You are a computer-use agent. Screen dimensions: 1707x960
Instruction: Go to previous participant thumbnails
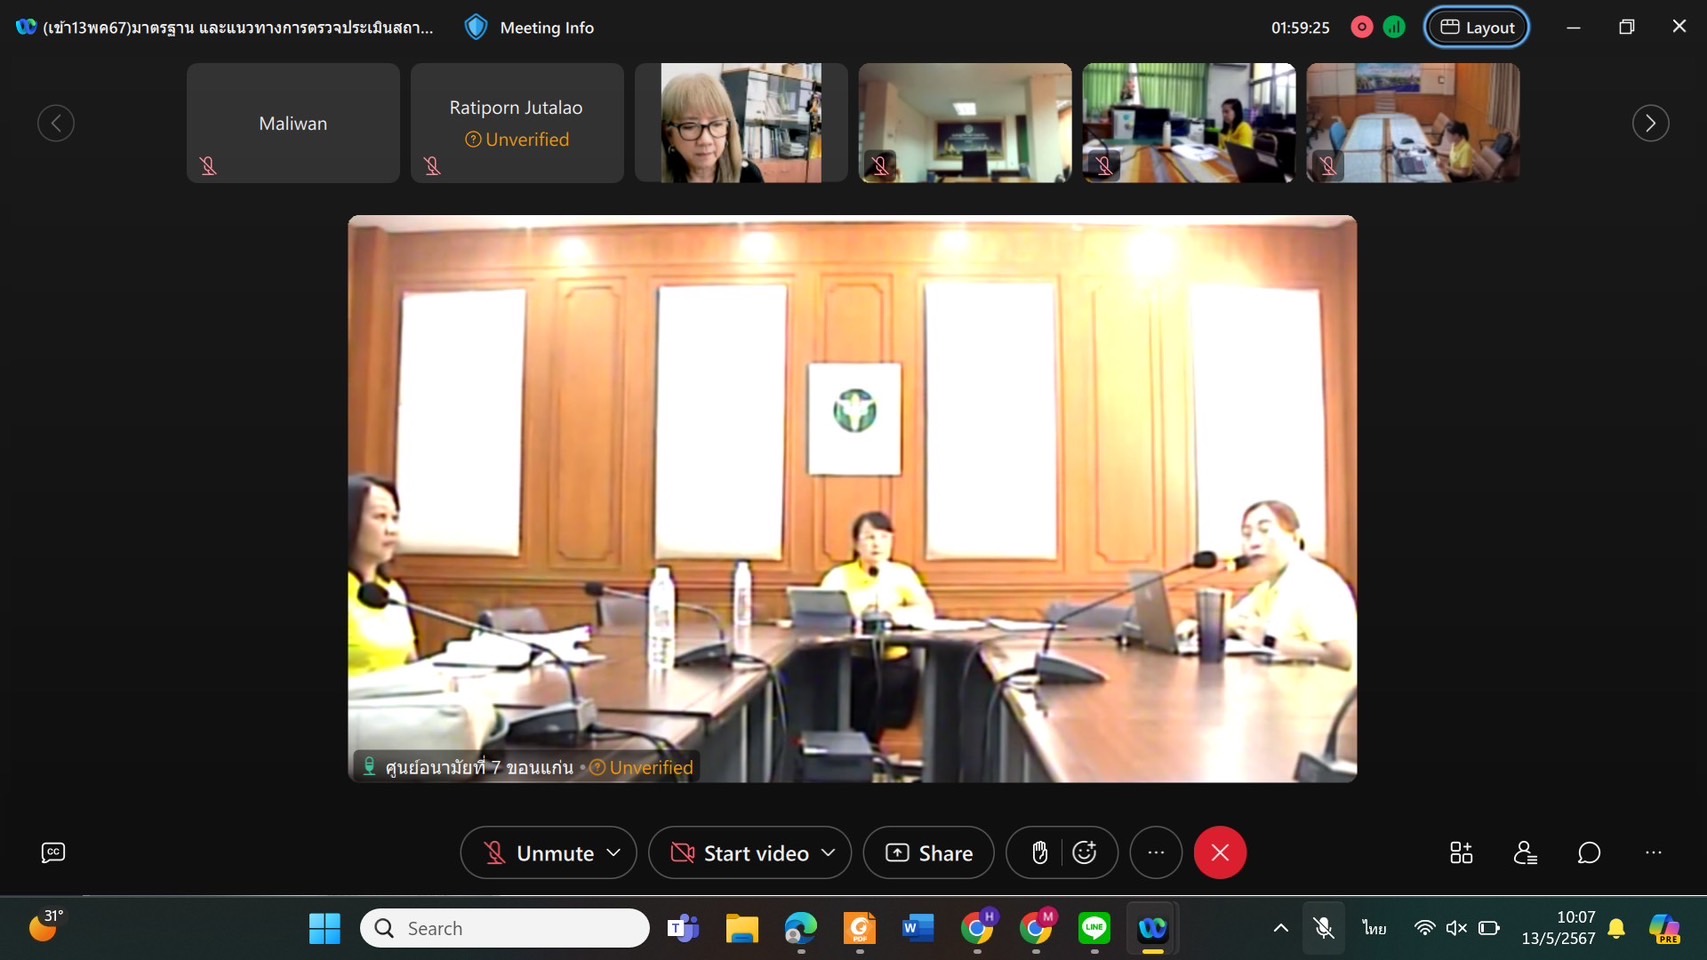56,123
